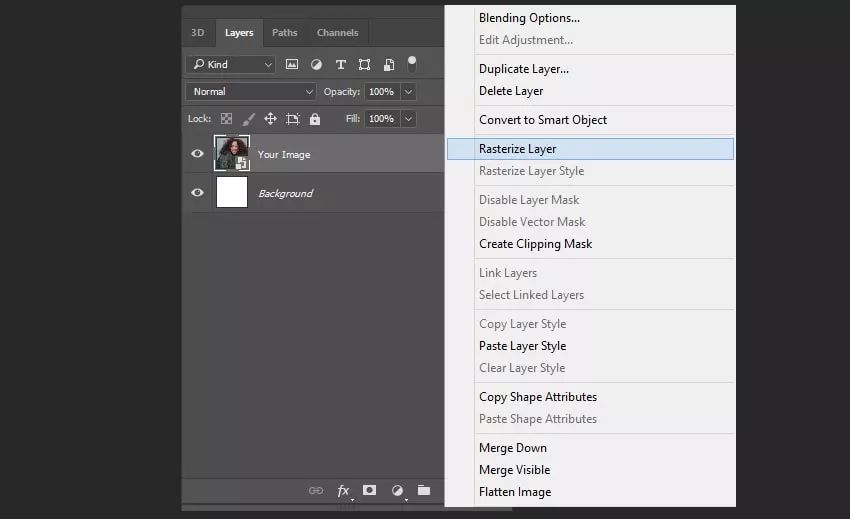Filter layers by pixel layer icon
The width and height of the screenshot is (850, 519).
tap(292, 65)
